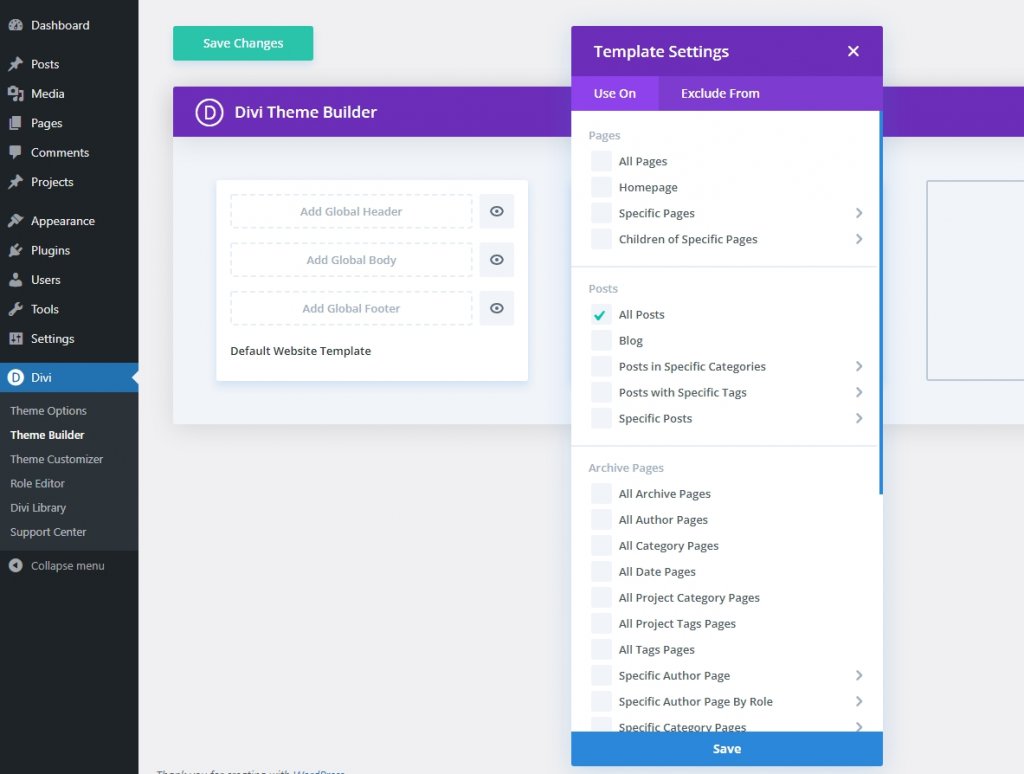Check the All Archive Pages checkbox

click(601, 494)
